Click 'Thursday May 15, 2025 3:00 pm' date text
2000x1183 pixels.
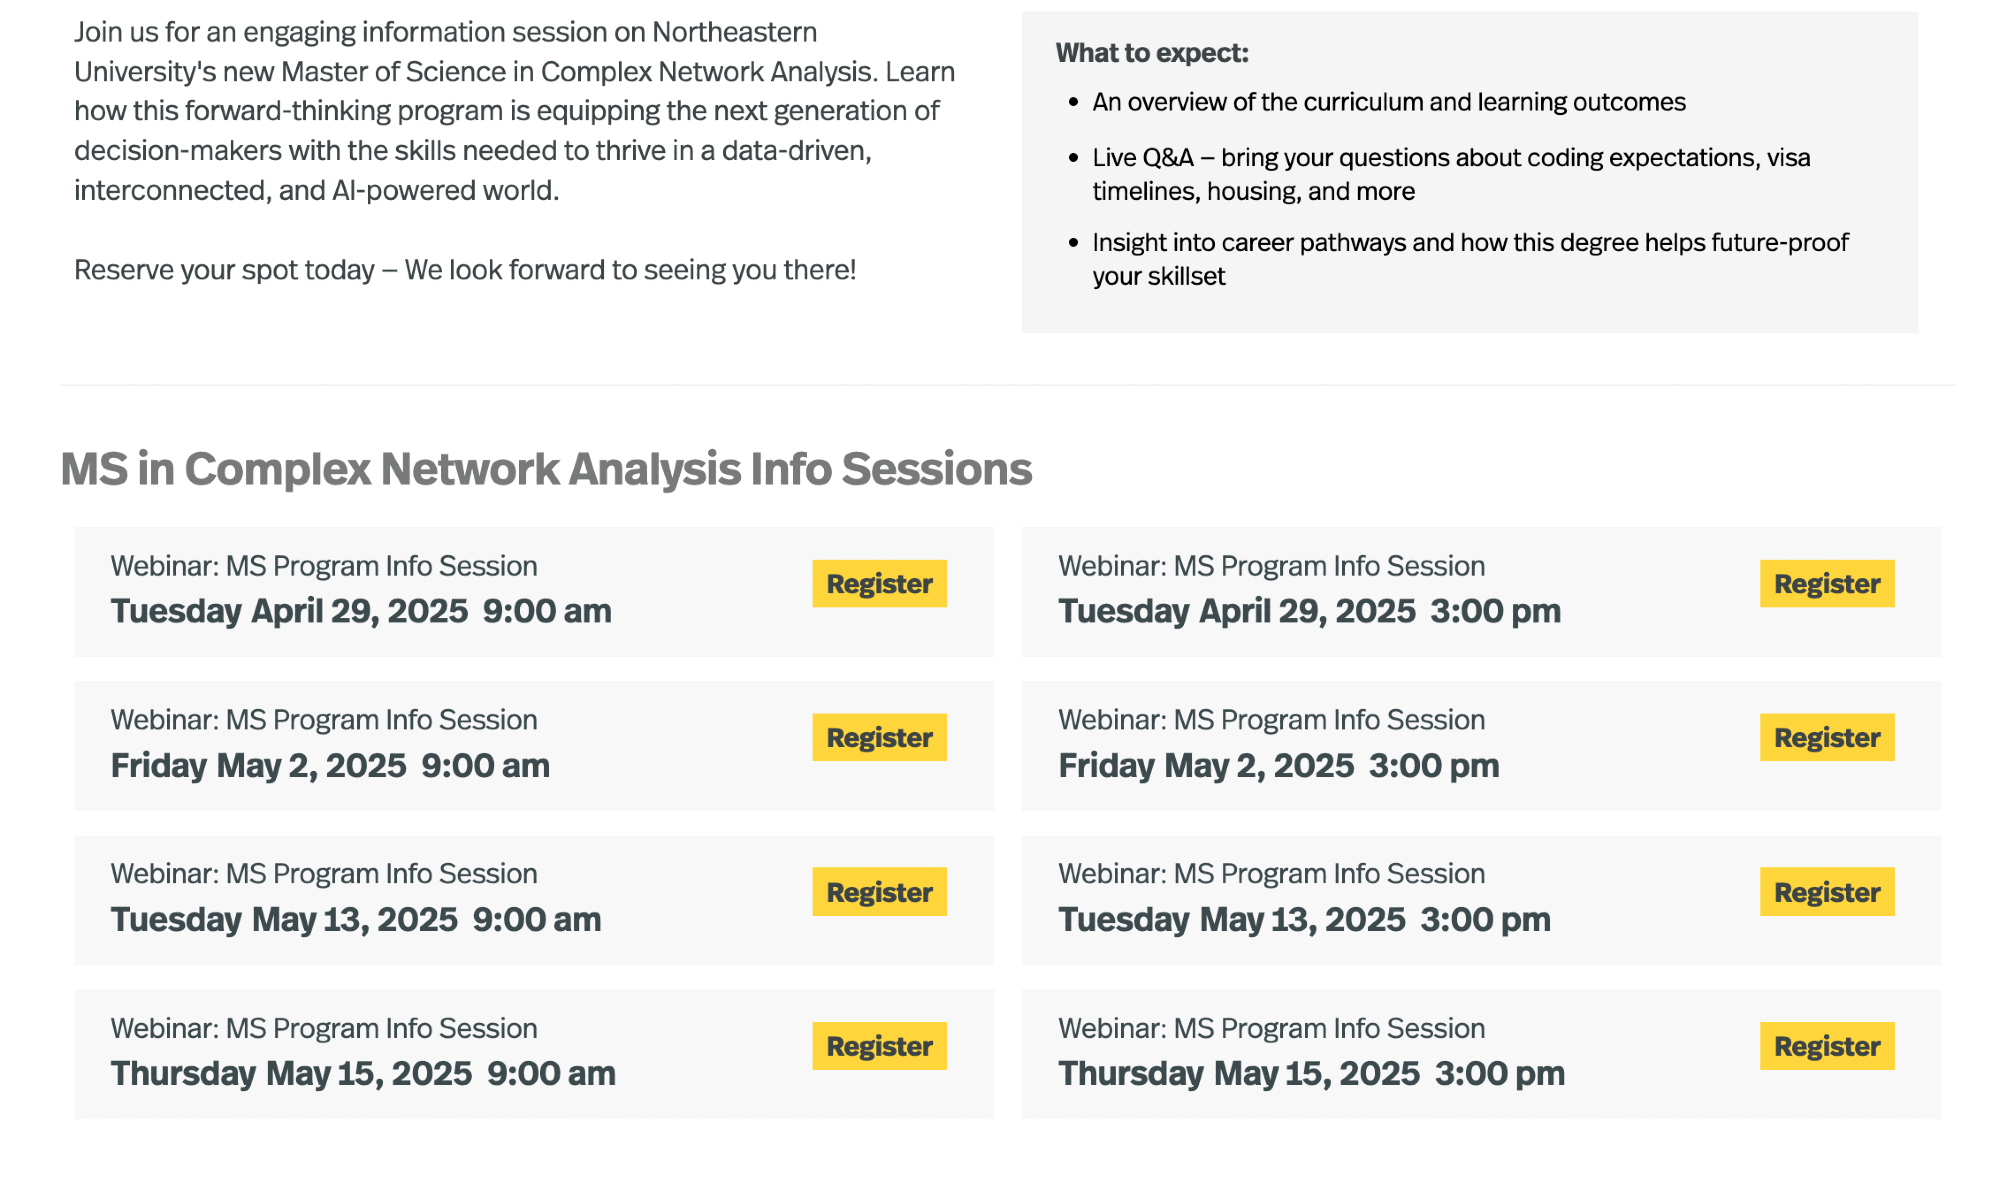1311,1073
